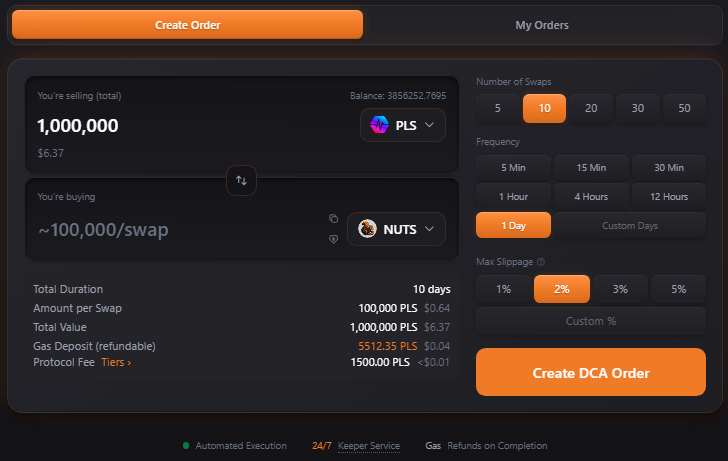Viewport: 728px width, 461px height.
Task: Switch to the My Orders tab
Action: tap(542, 25)
